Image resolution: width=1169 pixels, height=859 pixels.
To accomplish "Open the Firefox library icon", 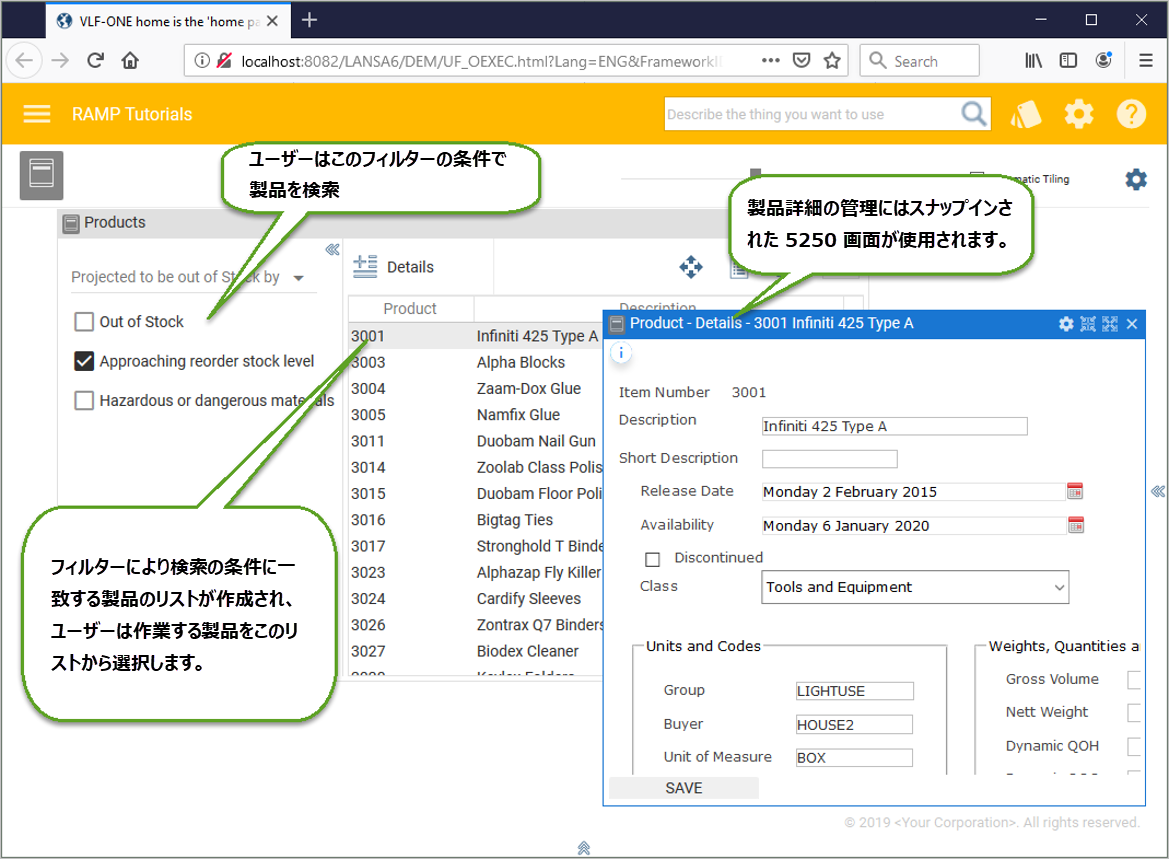I will 1033,60.
